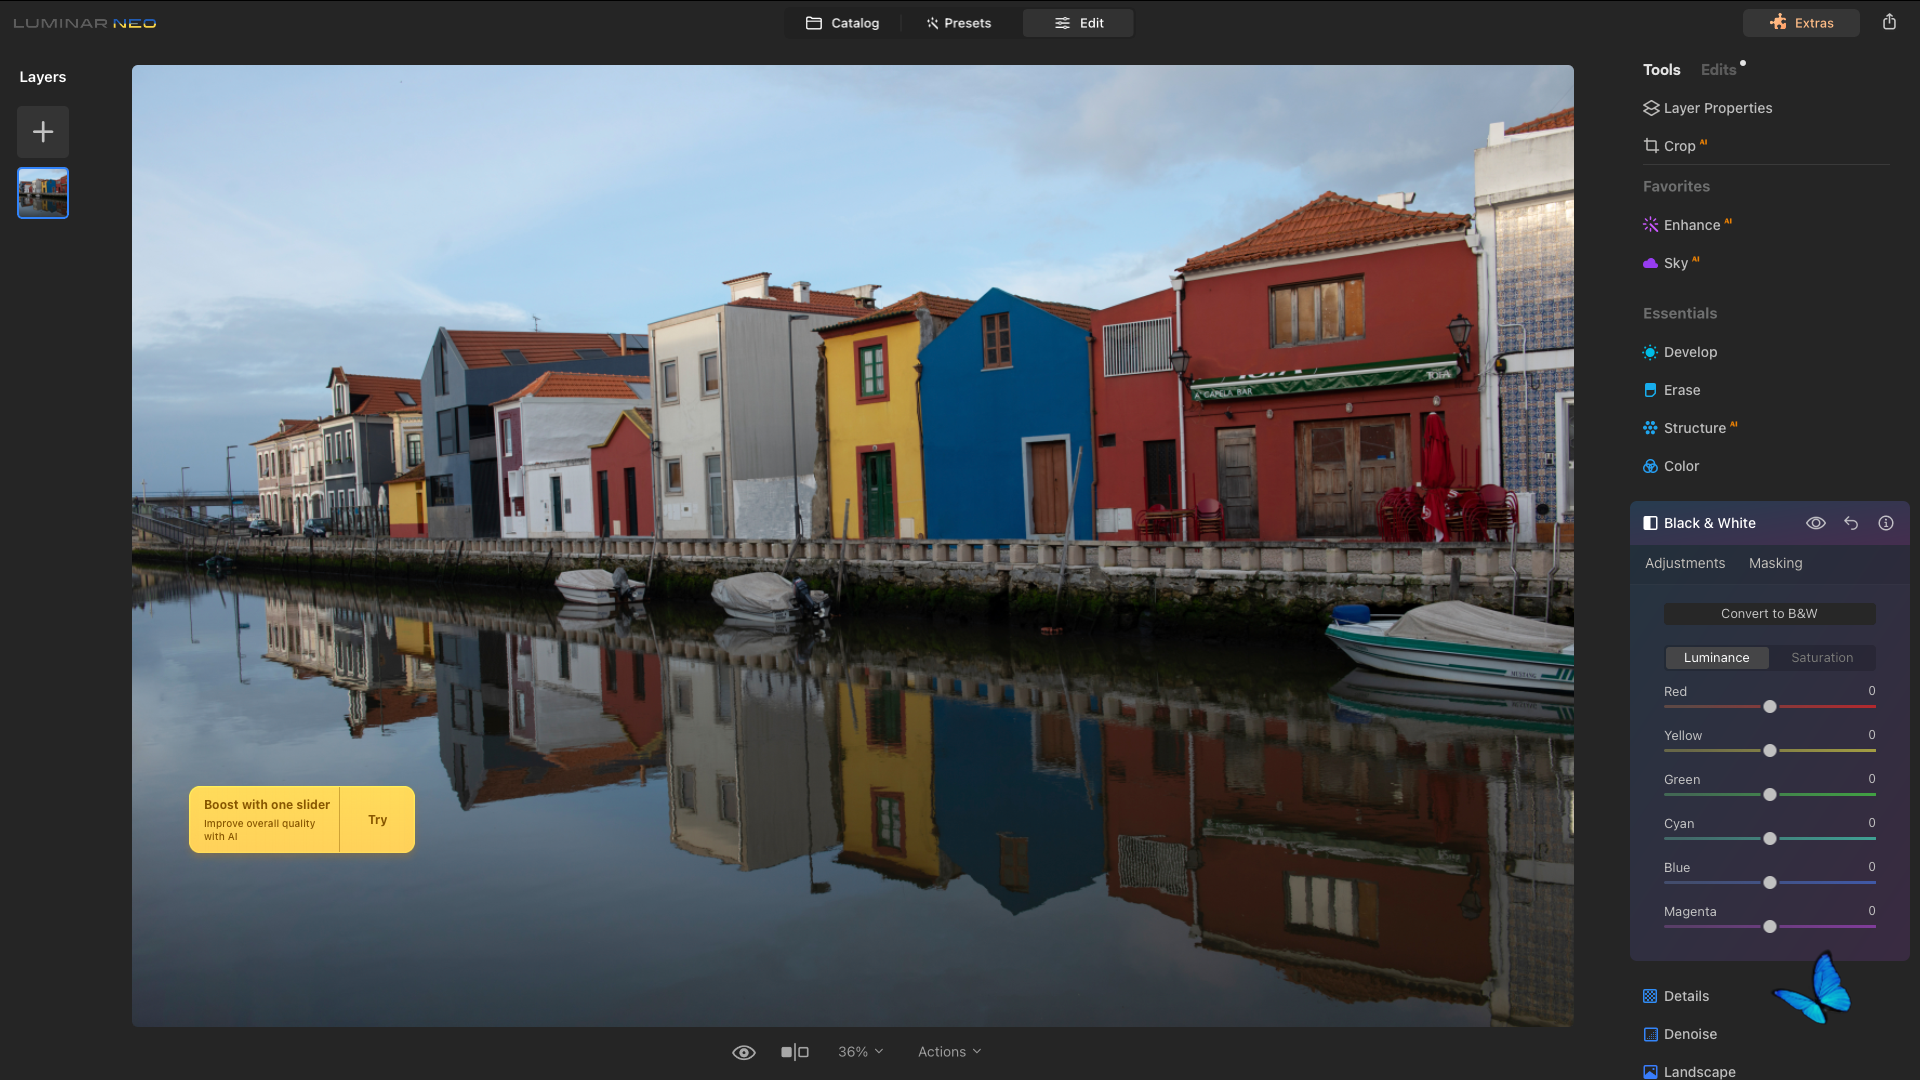Viewport: 1920px width, 1080px height.
Task: Click the Red slider value 0
Action: pyautogui.click(x=1872, y=691)
